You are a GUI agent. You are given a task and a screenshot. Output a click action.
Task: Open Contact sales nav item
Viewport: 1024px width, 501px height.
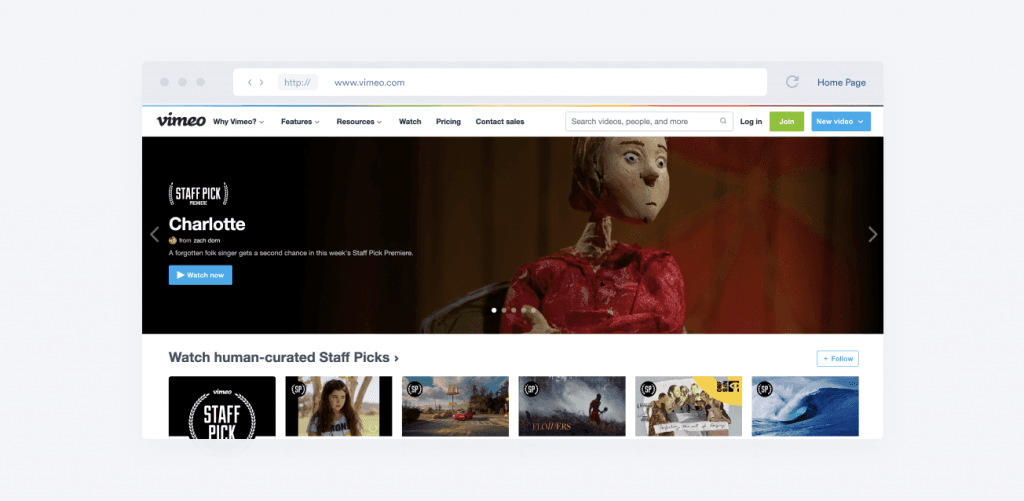point(500,121)
